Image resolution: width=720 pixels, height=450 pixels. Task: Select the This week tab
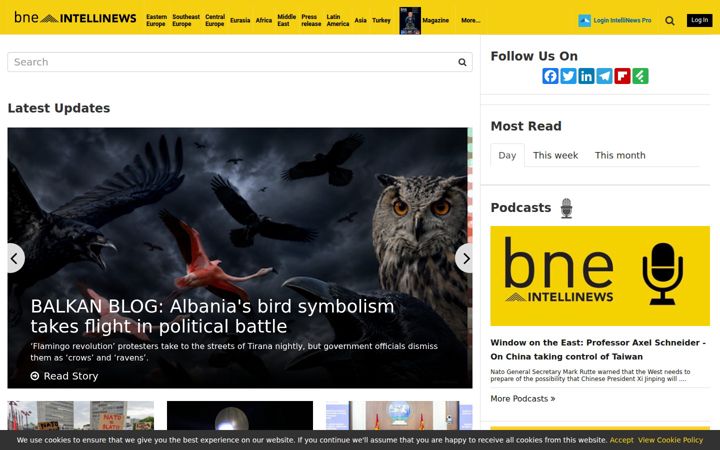click(x=555, y=155)
